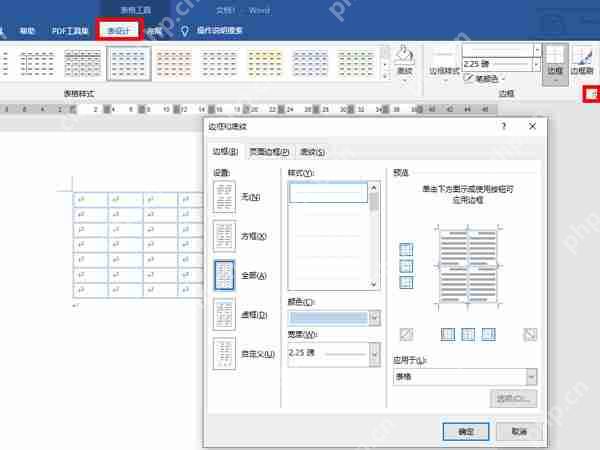Viewport: 600px width, 450px height.
Task: Click the 笔颜色 pen color button
Action: click(x=484, y=79)
